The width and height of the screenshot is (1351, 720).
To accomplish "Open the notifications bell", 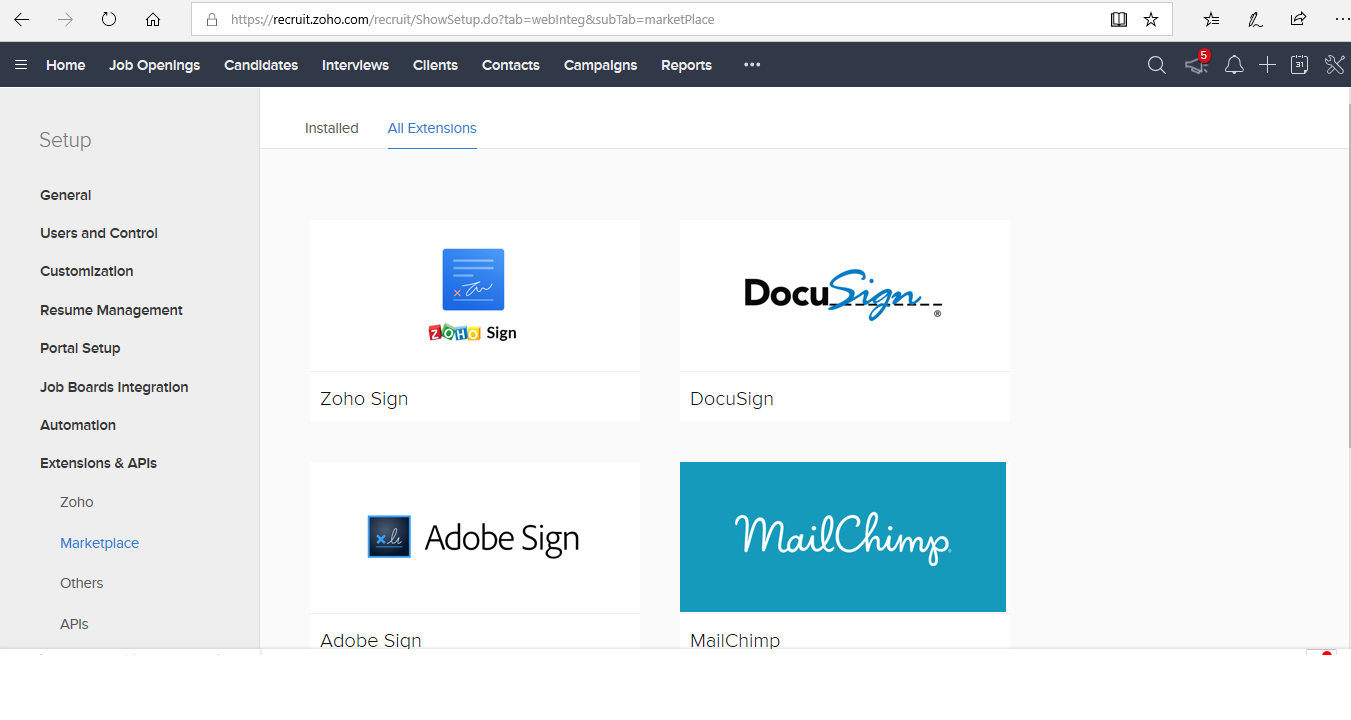I will point(1235,65).
